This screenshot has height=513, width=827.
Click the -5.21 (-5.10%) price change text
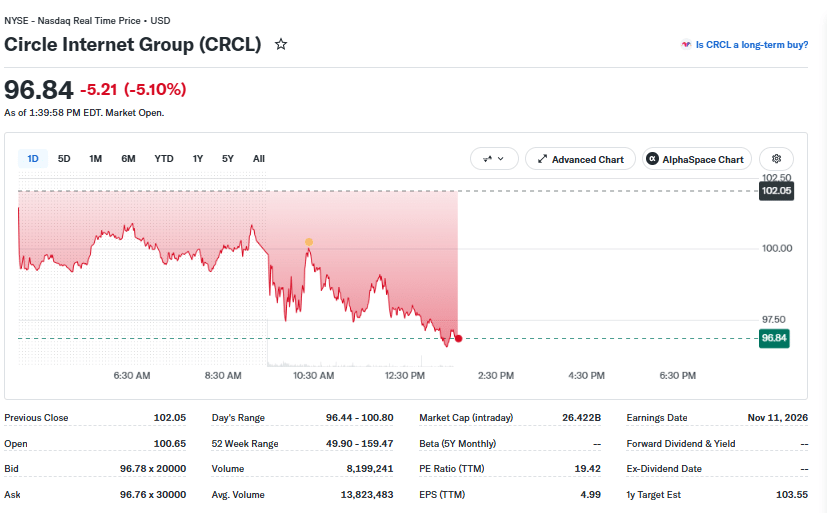[133, 89]
